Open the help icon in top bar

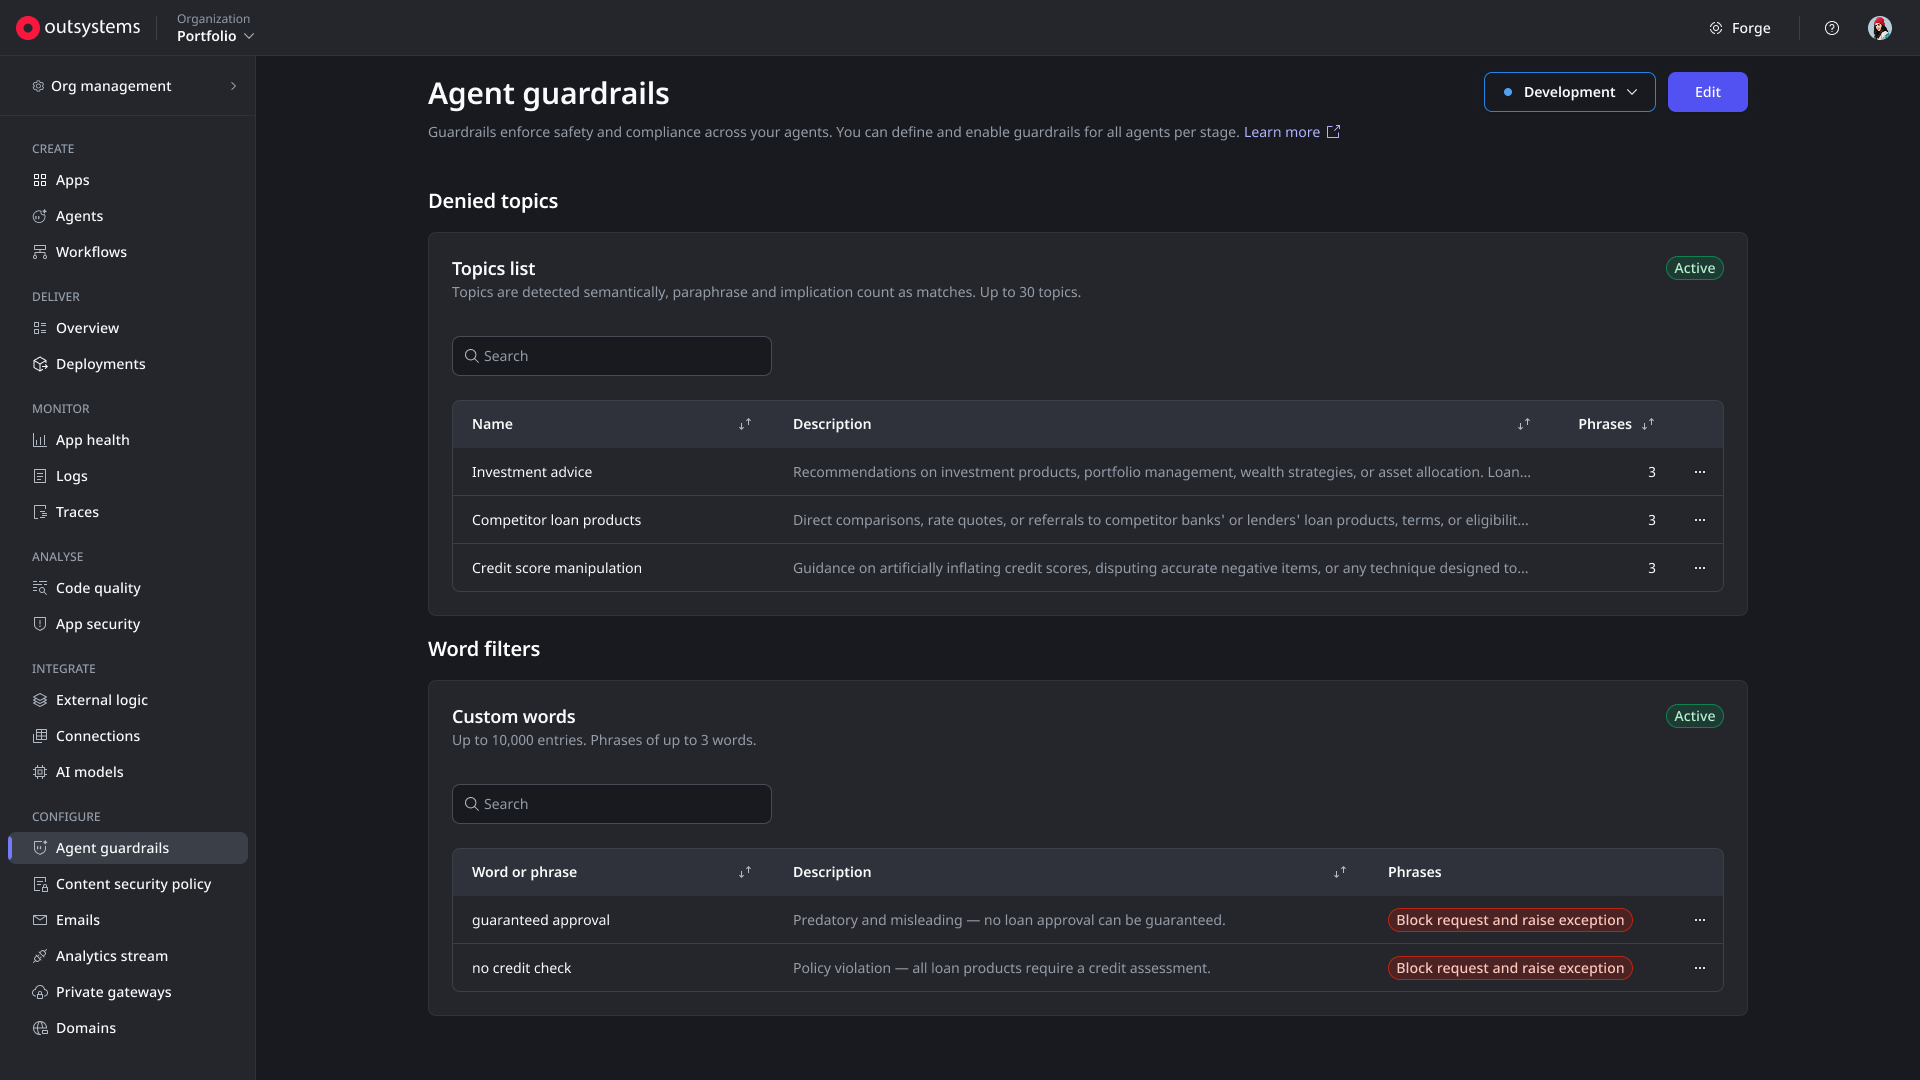point(1831,28)
